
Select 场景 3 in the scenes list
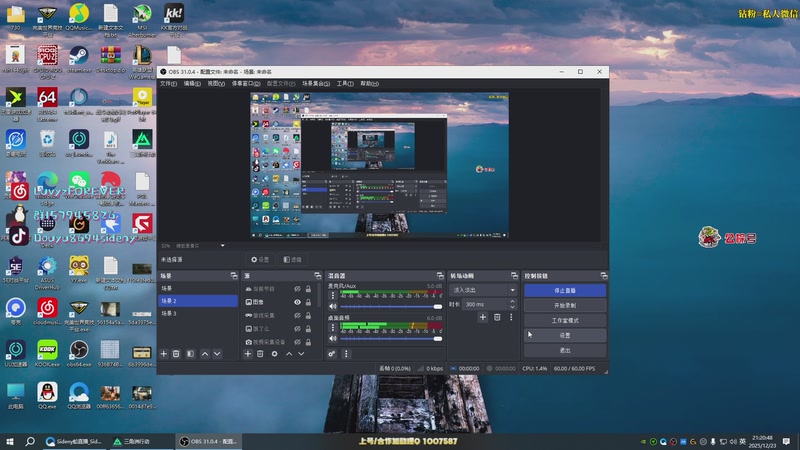[169, 313]
